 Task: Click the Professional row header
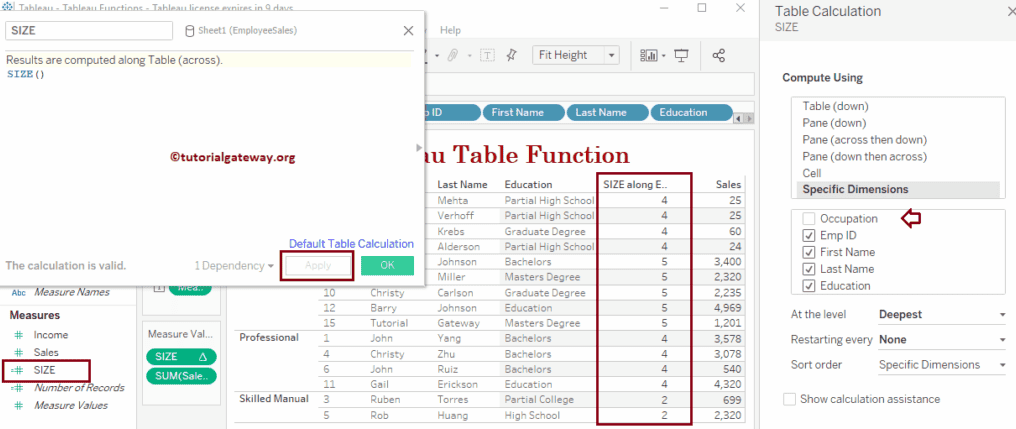coord(269,338)
